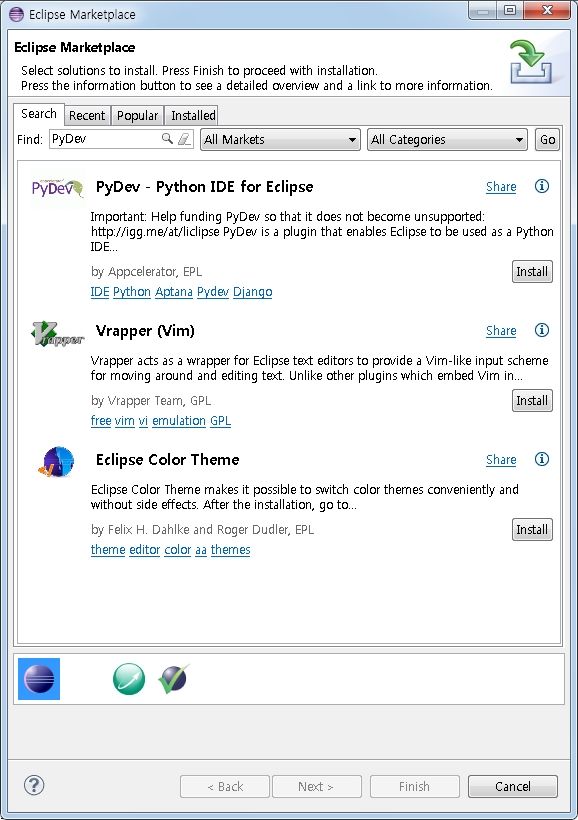Image resolution: width=578 pixels, height=820 pixels.
Task: Click the Django tag link
Action: pyautogui.click(x=253, y=292)
